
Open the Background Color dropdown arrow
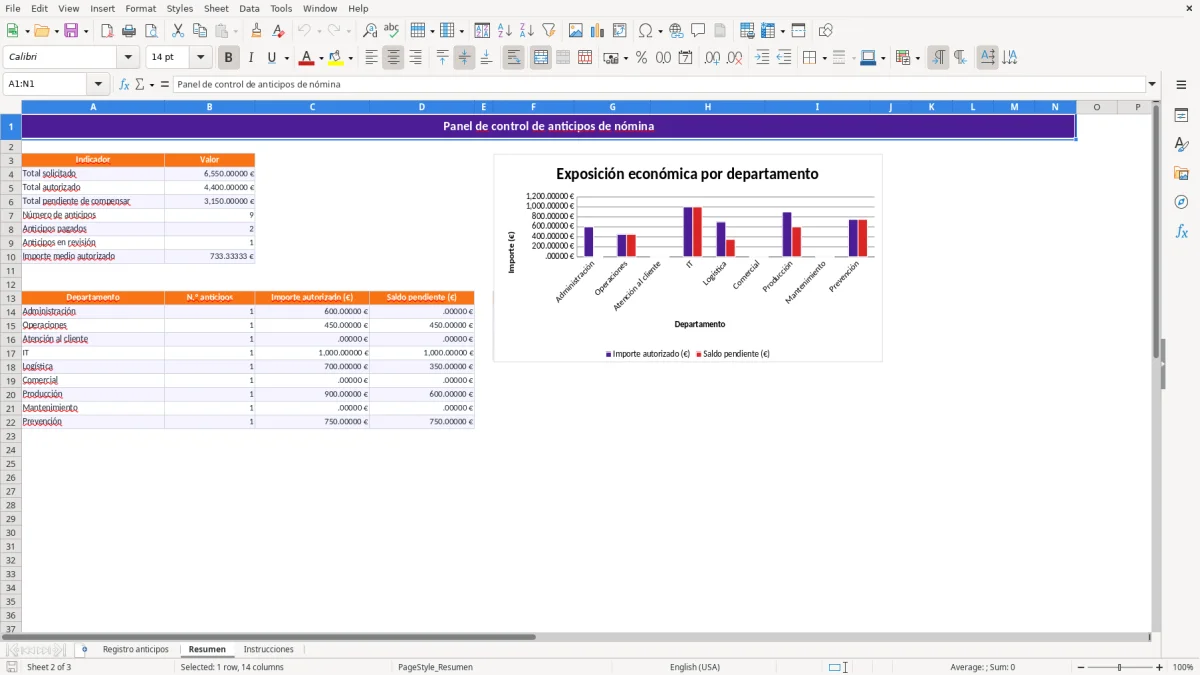(351, 58)
